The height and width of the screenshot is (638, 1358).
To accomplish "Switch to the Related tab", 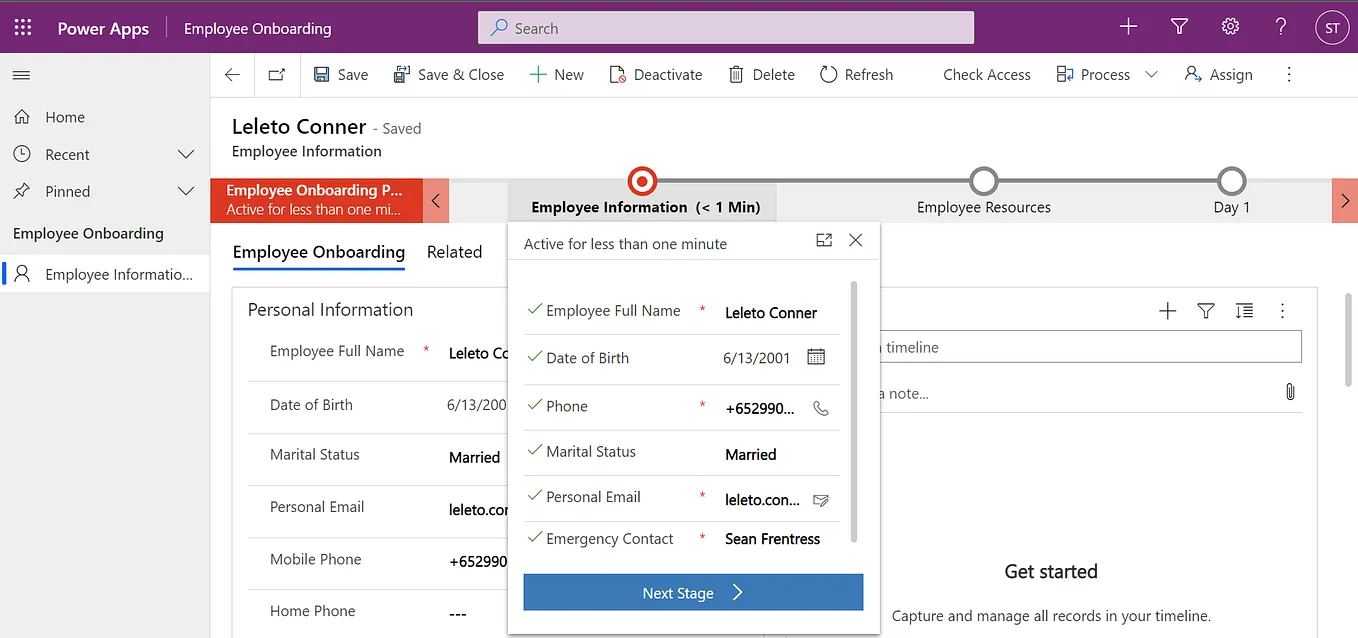I will pos(455,252).
